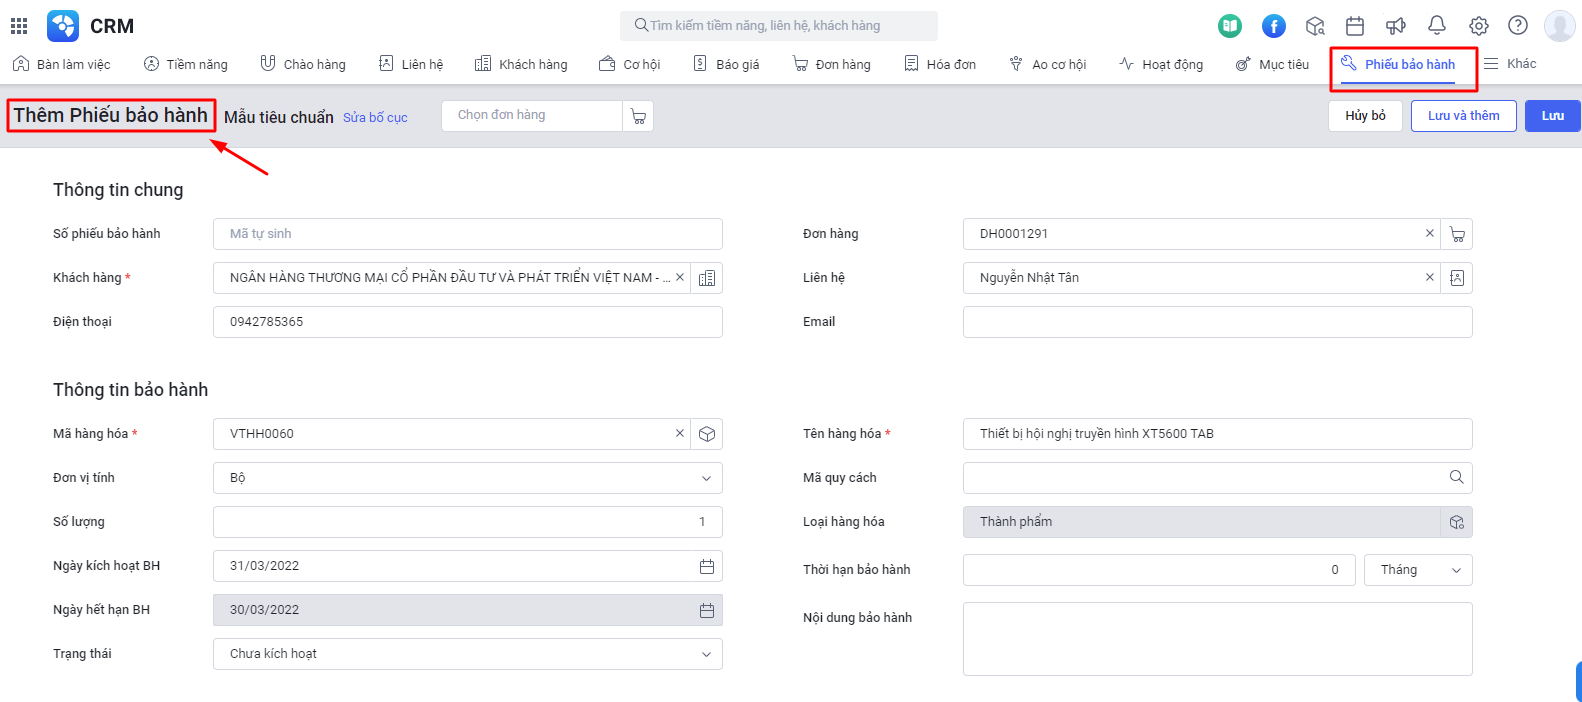1582x702 pixels.
Task: Open calendar picker for Ngày kích hoạt BH
Action: [707, 566]
